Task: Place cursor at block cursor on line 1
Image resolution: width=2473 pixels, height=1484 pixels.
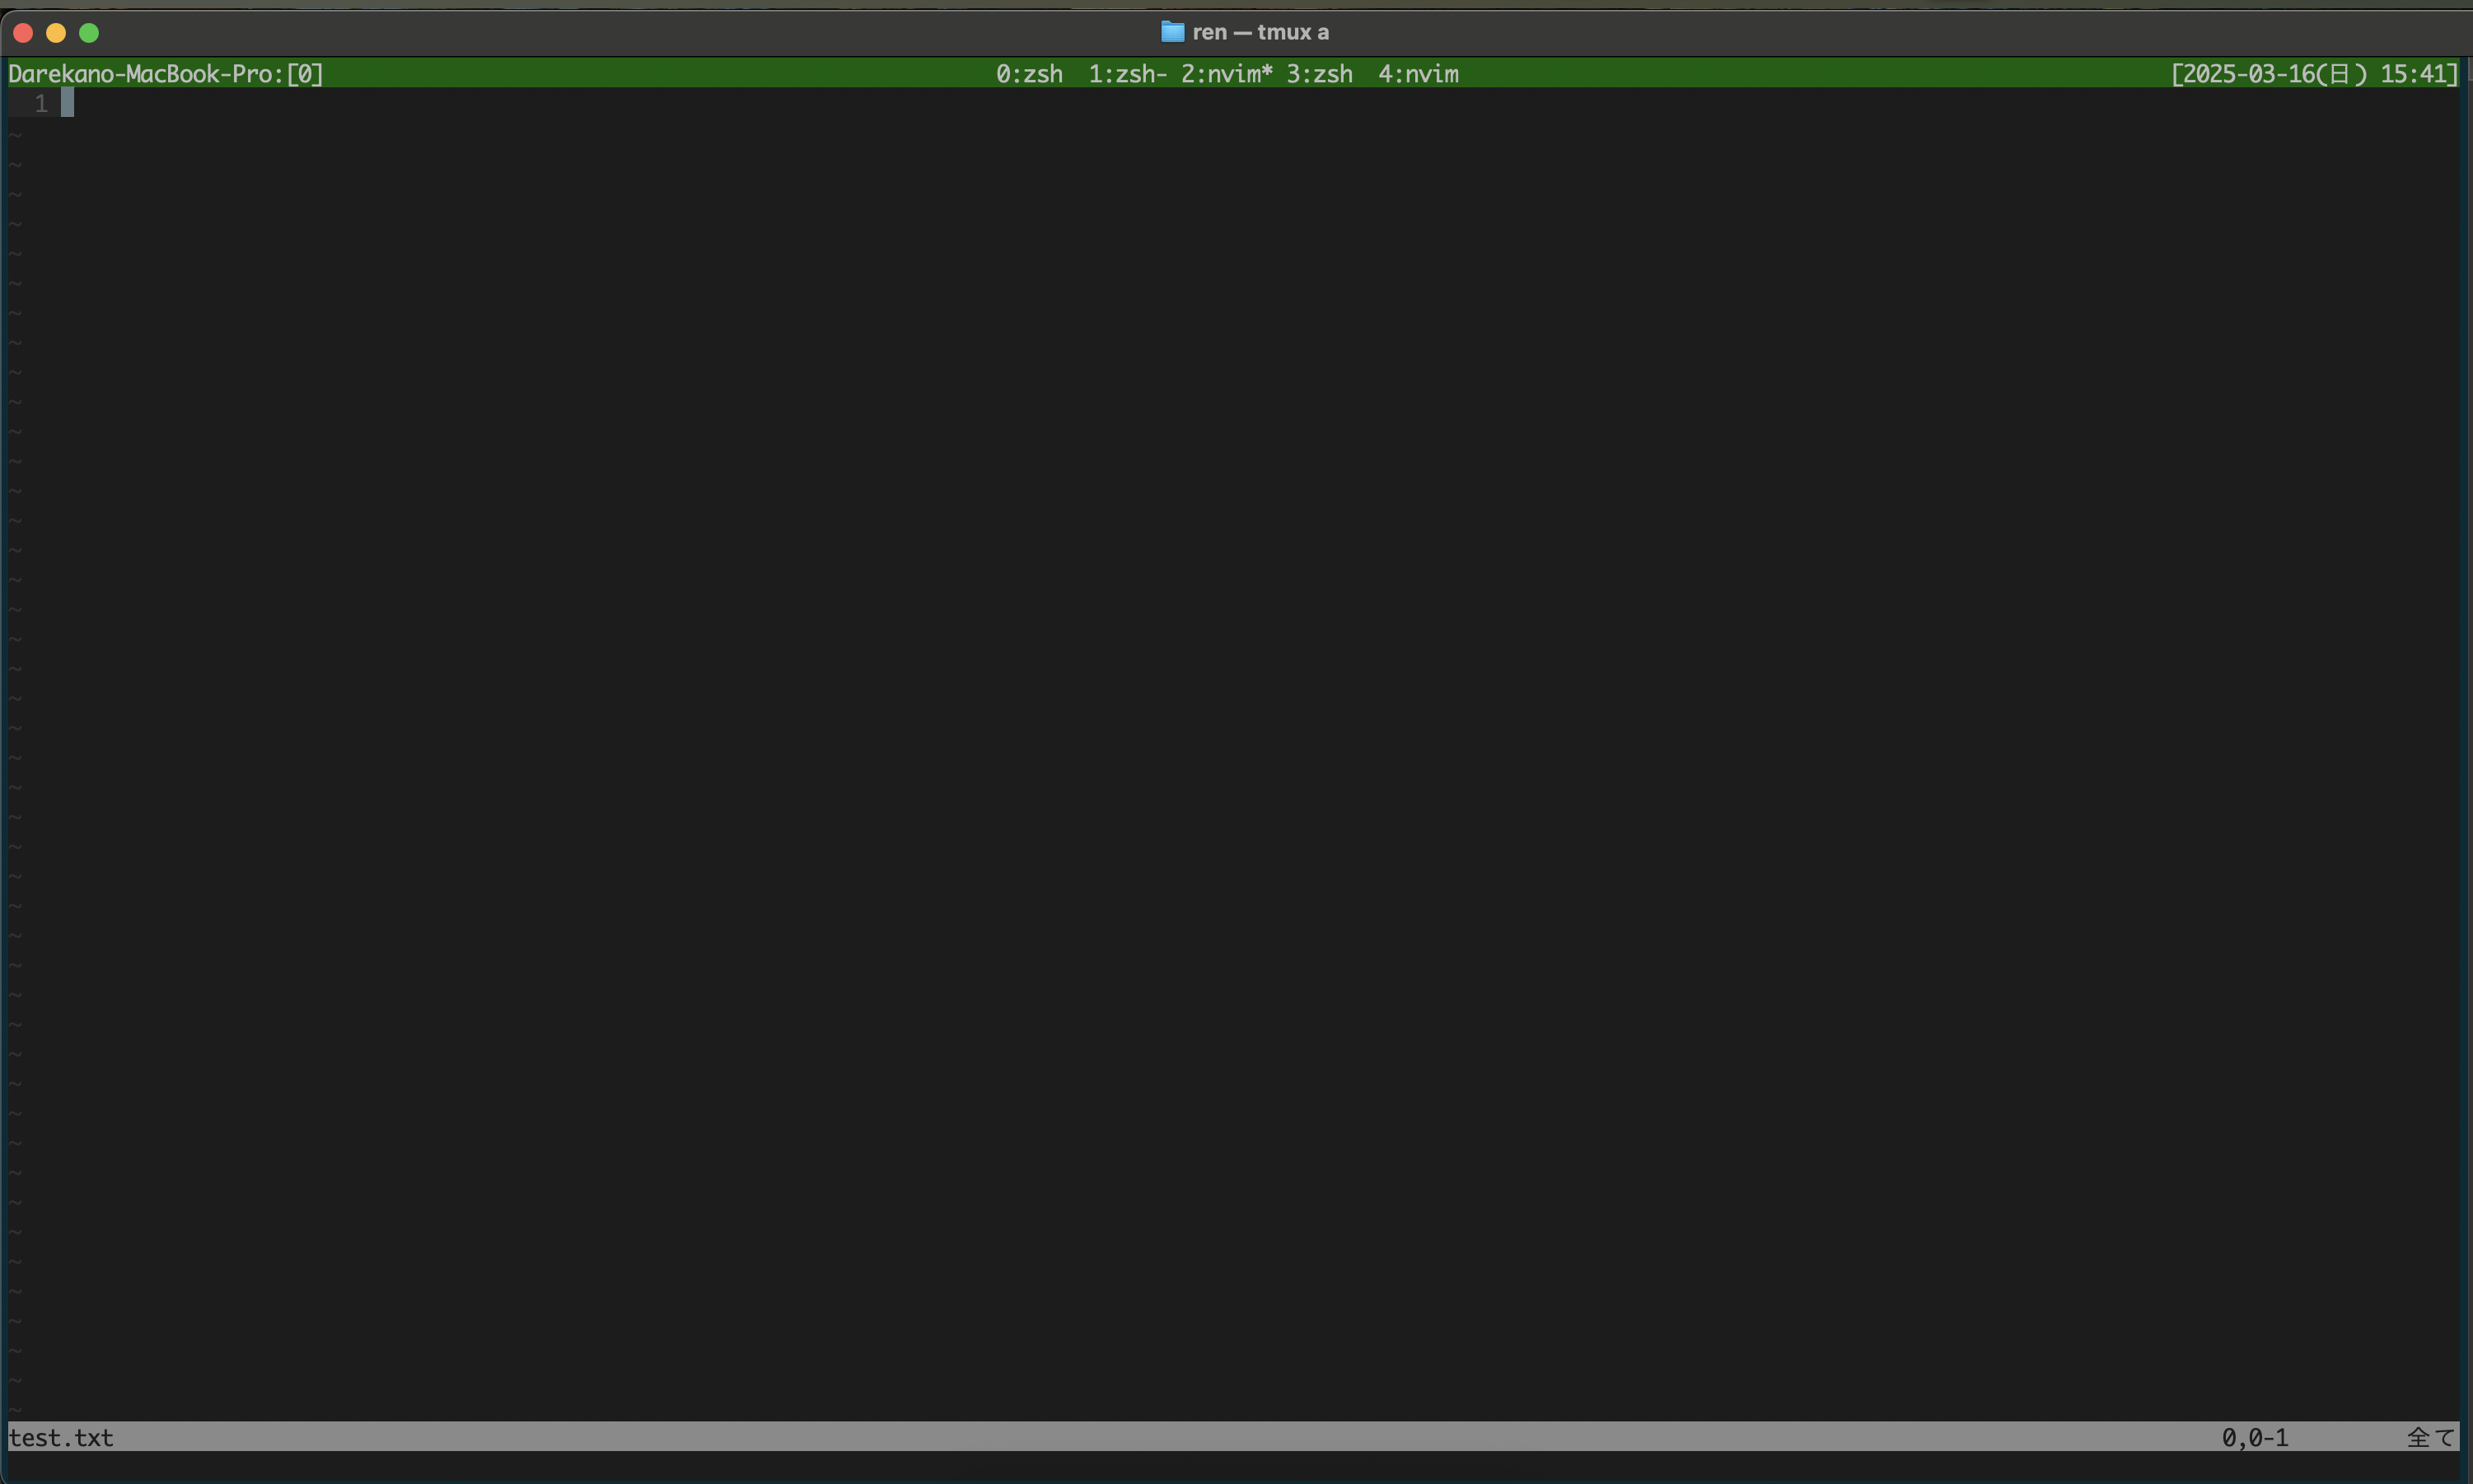Action: [67, 103]
